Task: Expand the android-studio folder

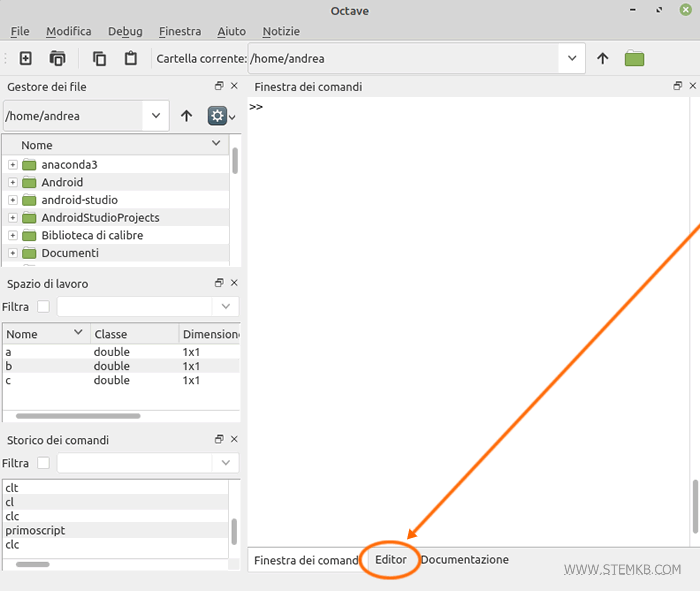Action: point(12,200)
